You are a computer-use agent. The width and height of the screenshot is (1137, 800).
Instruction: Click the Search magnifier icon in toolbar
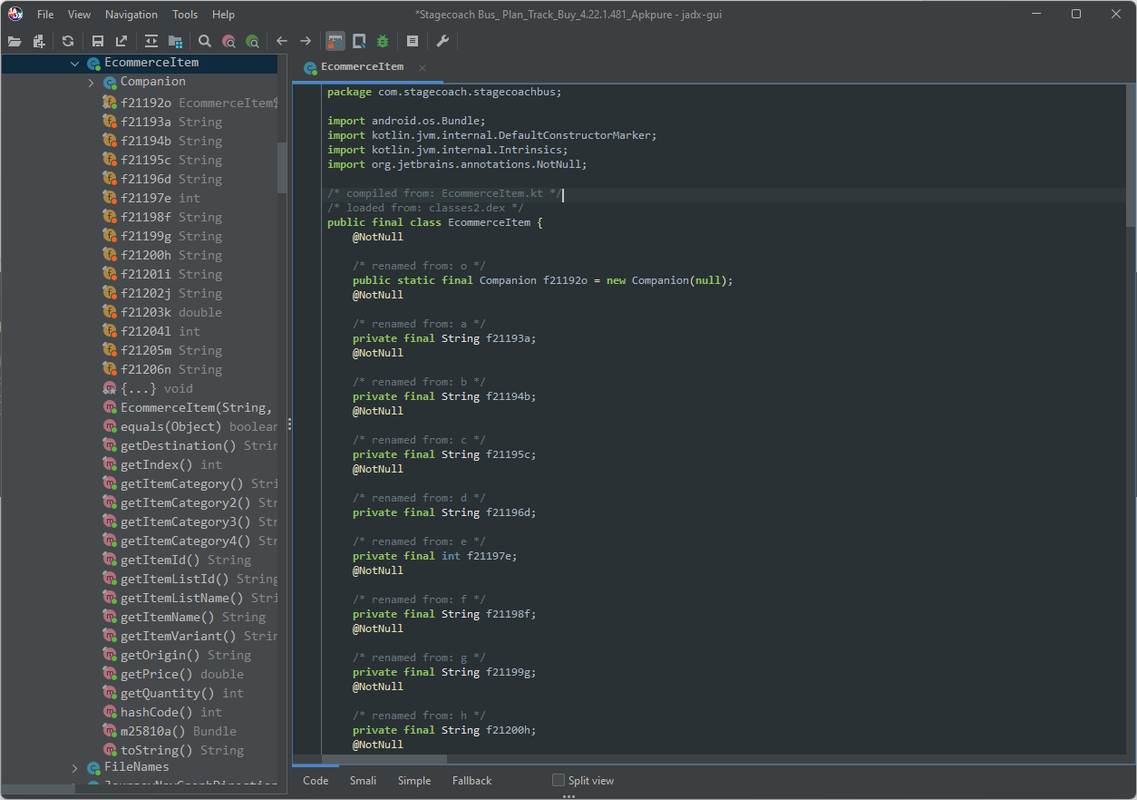tap(204, 40)
